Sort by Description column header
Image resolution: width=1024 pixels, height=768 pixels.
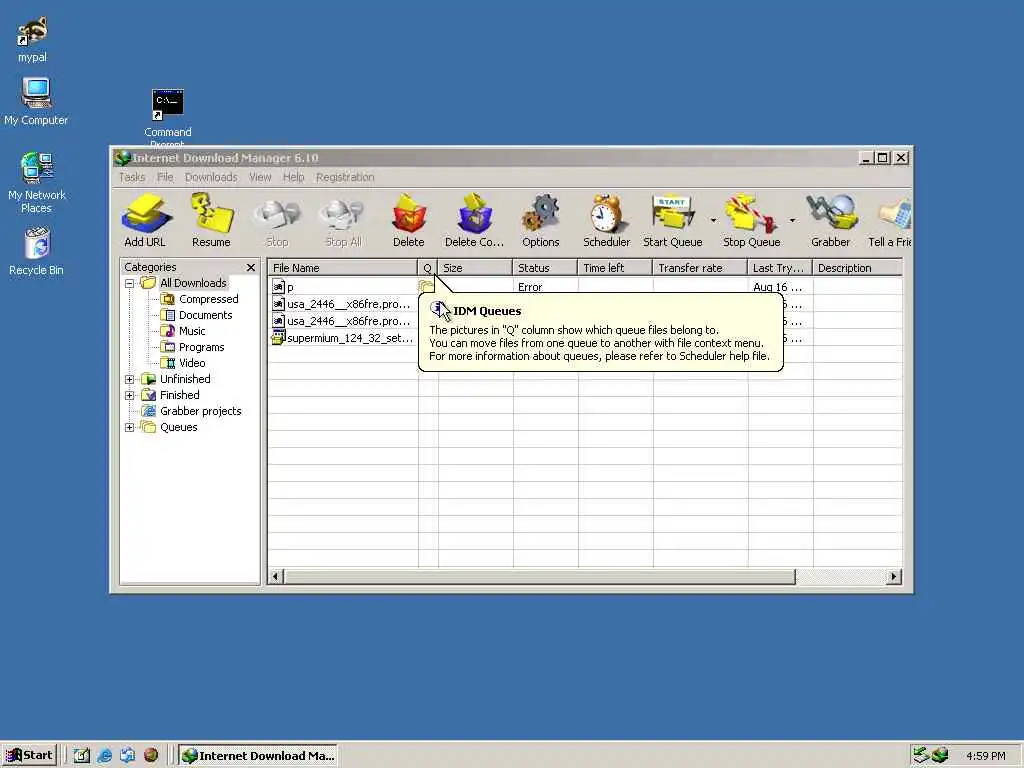(857, 268)
